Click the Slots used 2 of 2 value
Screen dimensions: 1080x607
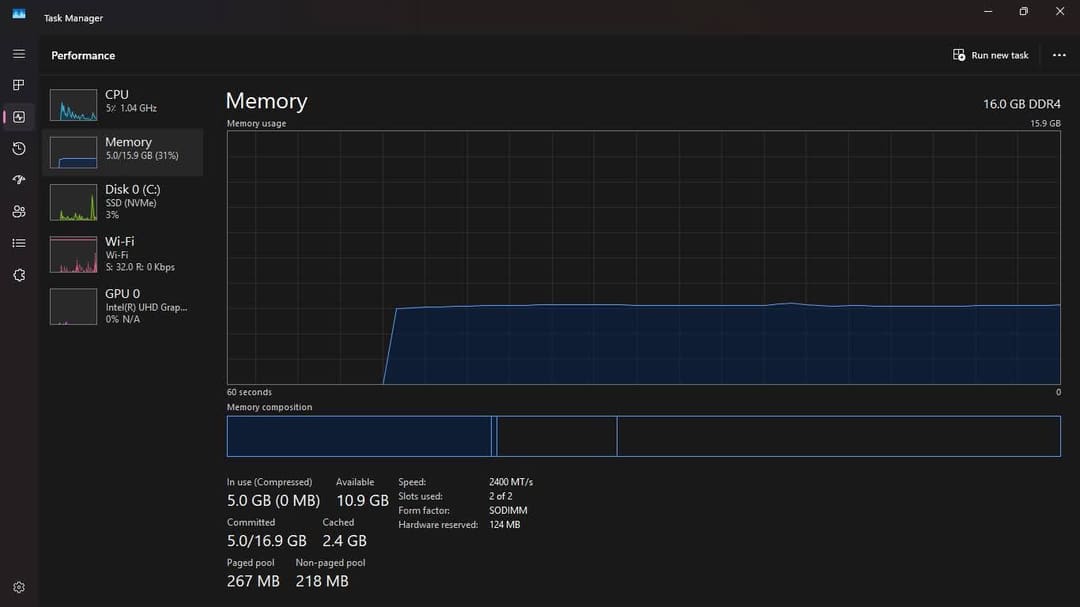[x=501, y=496]
